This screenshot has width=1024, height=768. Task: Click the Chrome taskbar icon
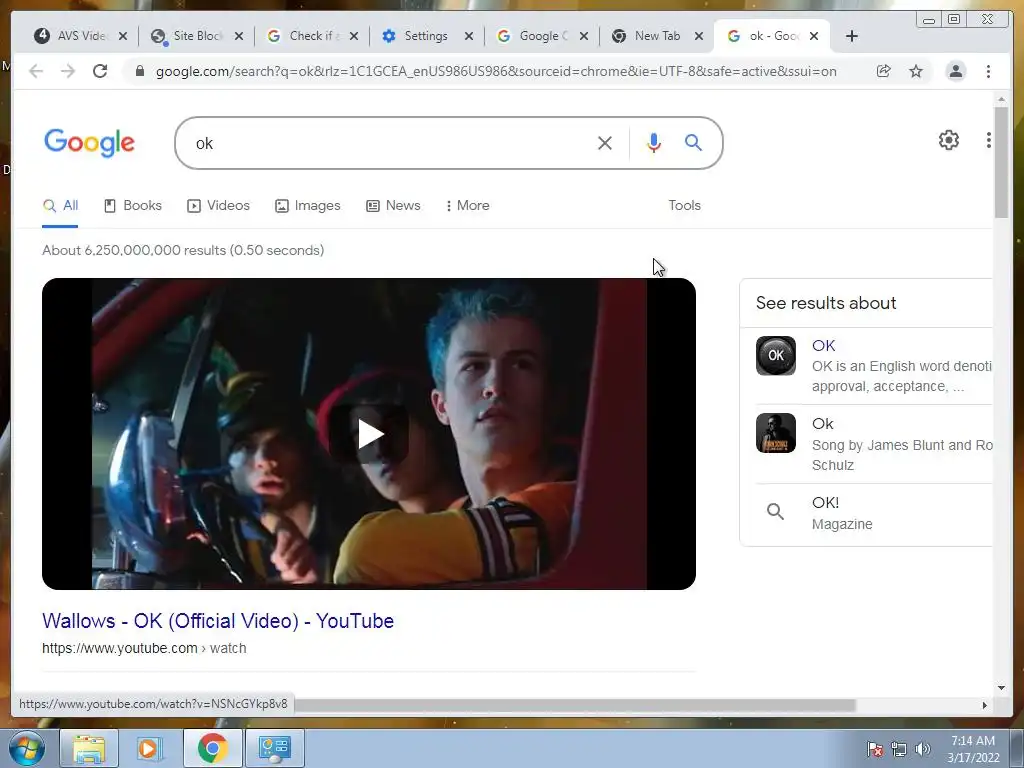(212, 748)
